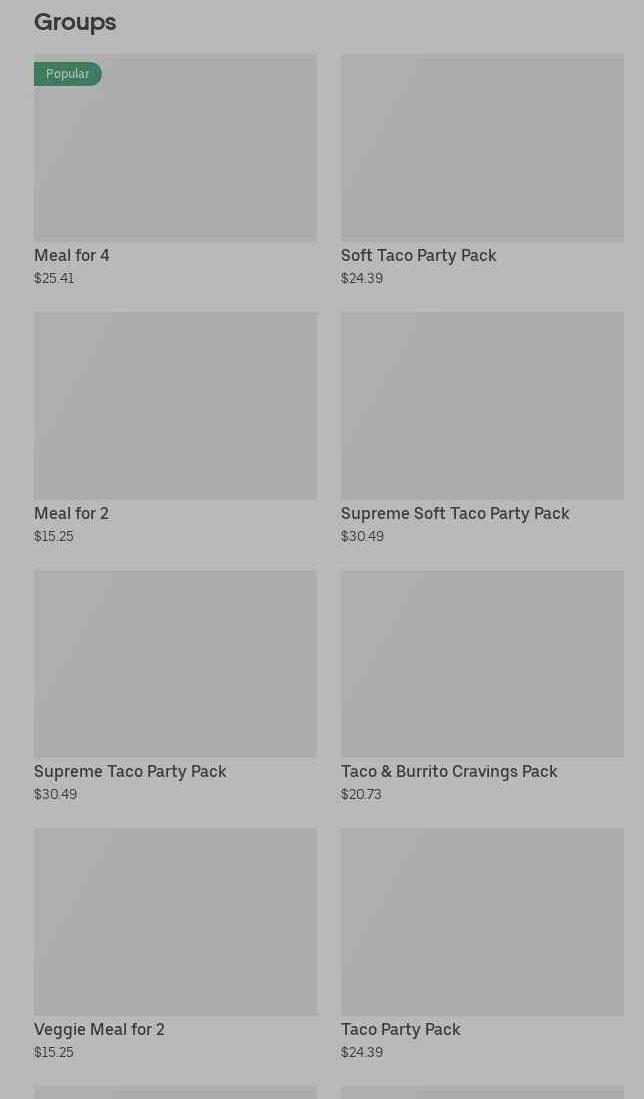Click the Soft Taco Party Pack name
The height and width of the screenshot is (1099, 644).
pyautogui.click(x=418, y=256)
